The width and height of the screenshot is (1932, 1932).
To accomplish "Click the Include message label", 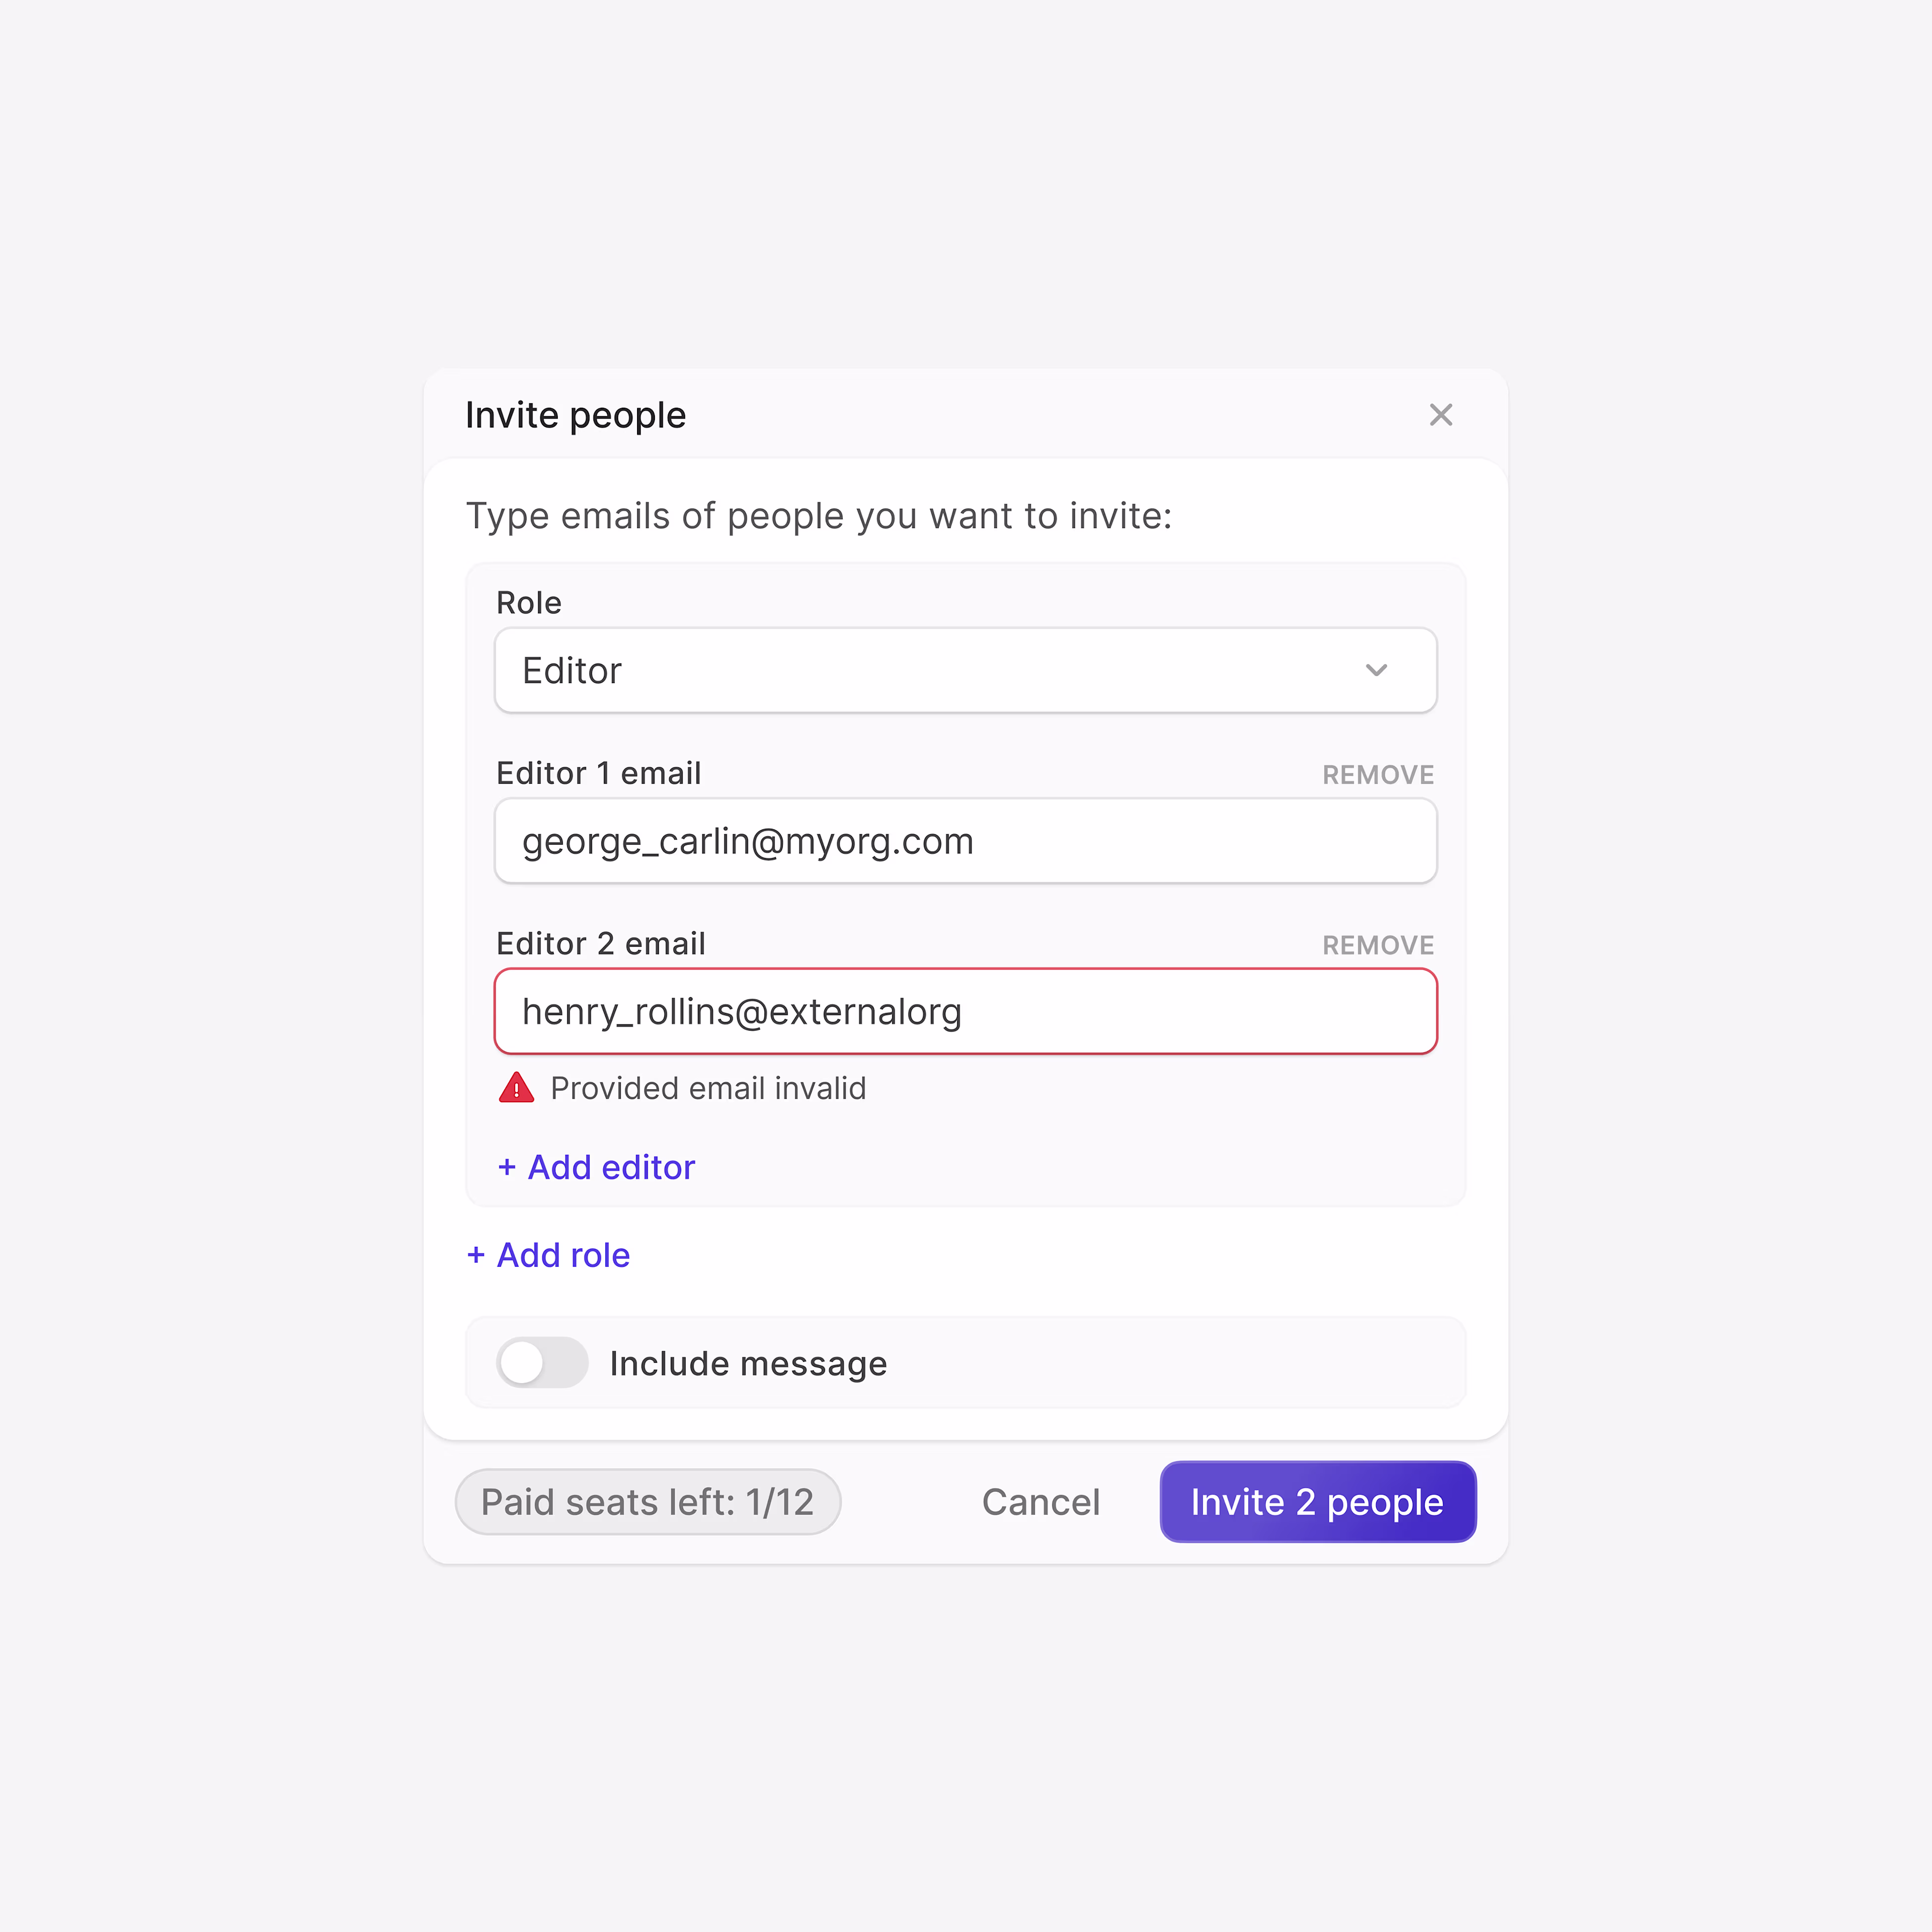I will [748, 1363].
